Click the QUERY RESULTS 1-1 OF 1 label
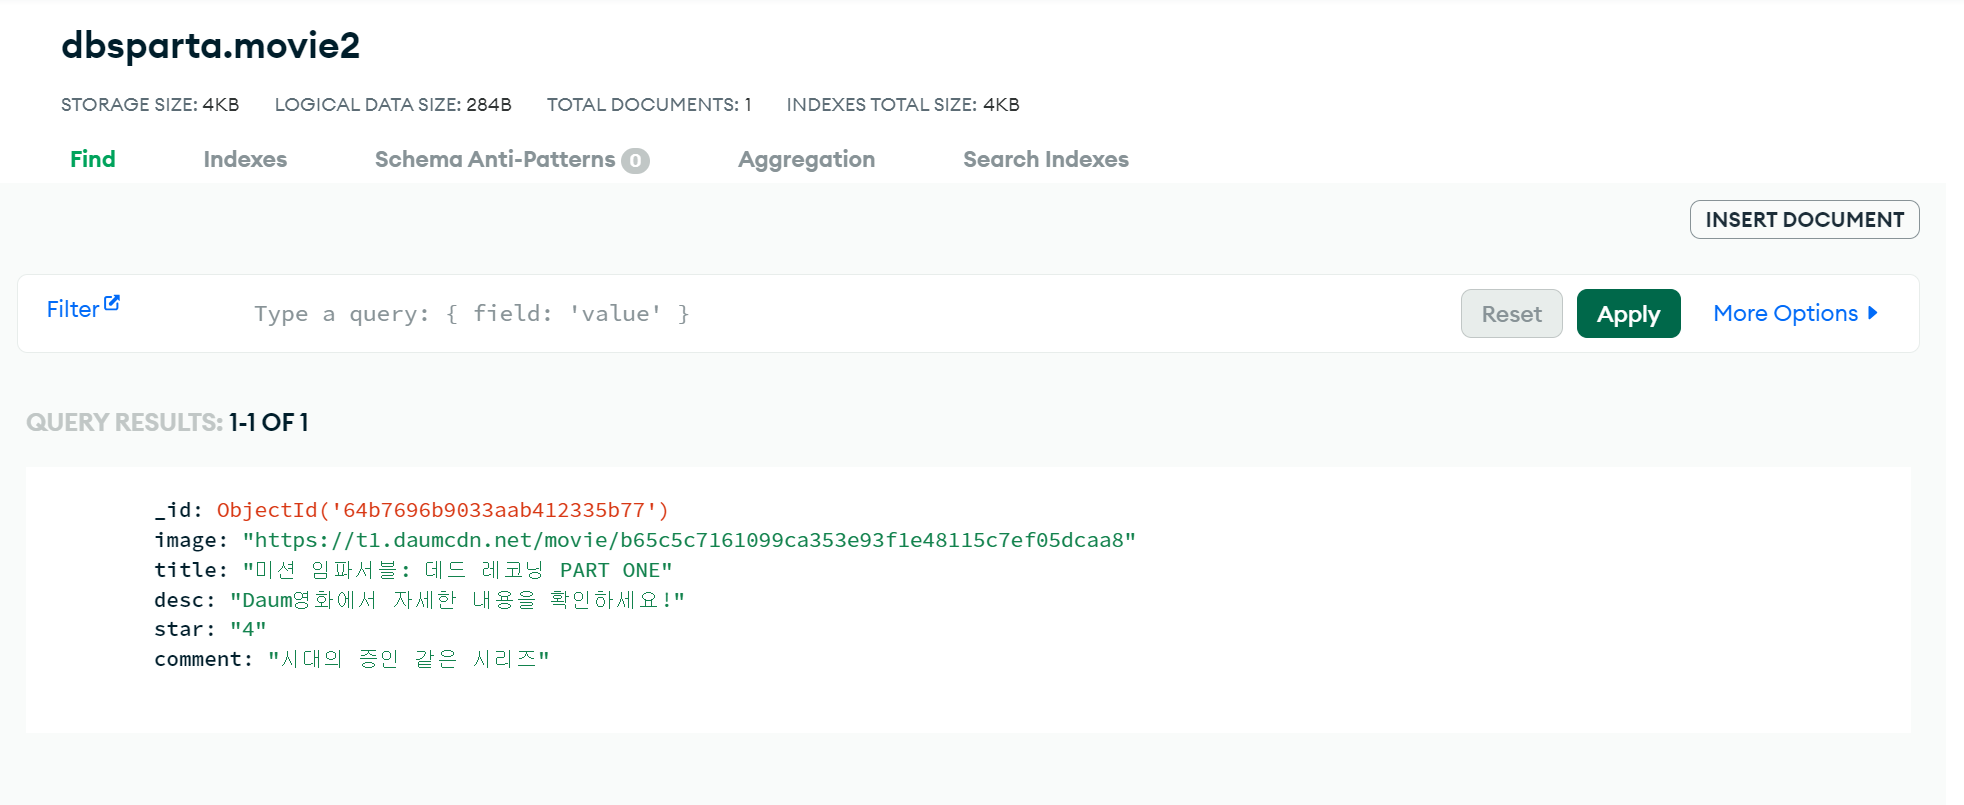Viewport: 1964px width, 805px height. point(167,422)
